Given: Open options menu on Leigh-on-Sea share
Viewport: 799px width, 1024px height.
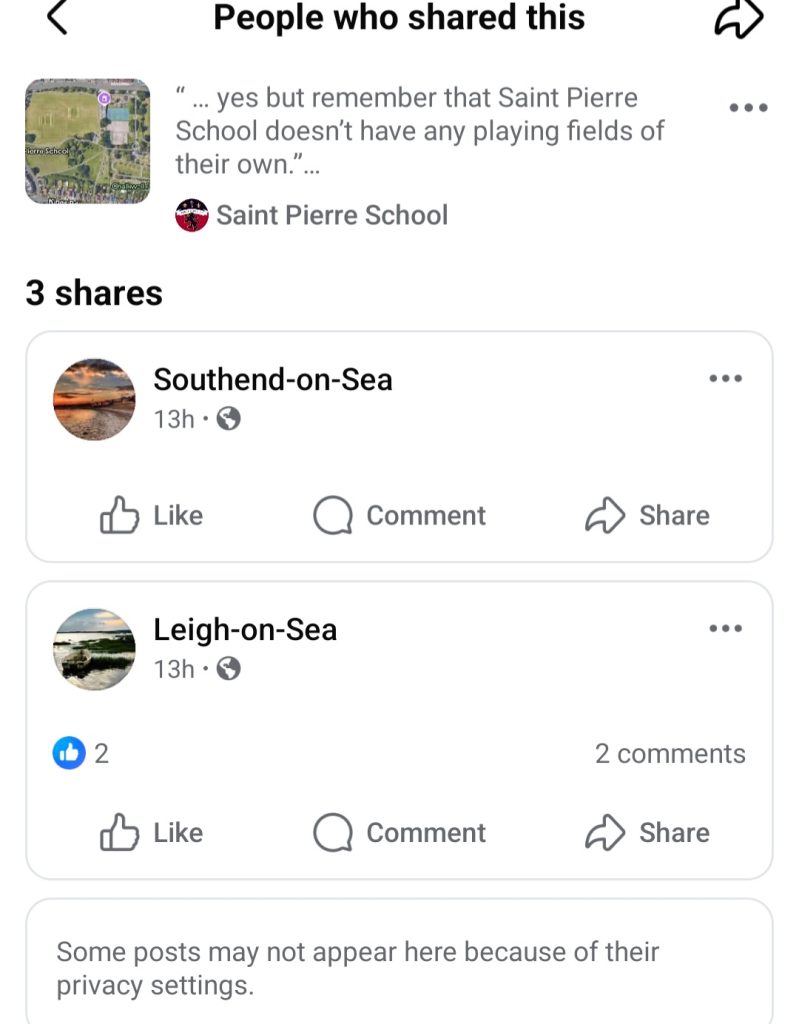Looking at the screenshot, I should 726,629.
